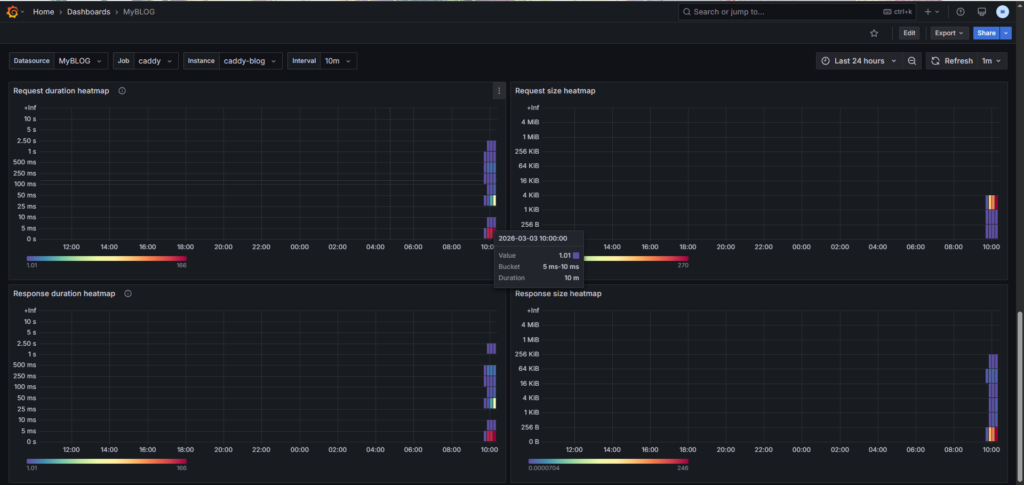The height and width of the screenshot is (485, 1024).
Task: Go to Home breadcrumb
Action: click(x=43, y=12)
